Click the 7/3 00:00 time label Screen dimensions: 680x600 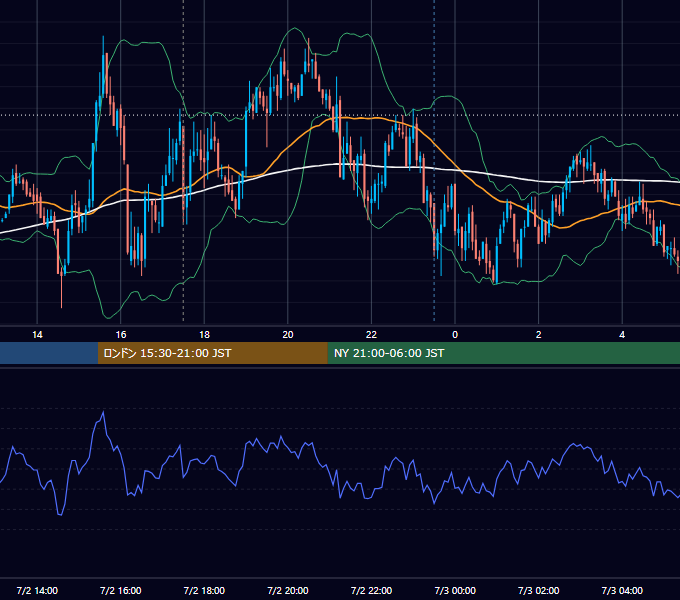pyautogui.click(x=455, y=590)
